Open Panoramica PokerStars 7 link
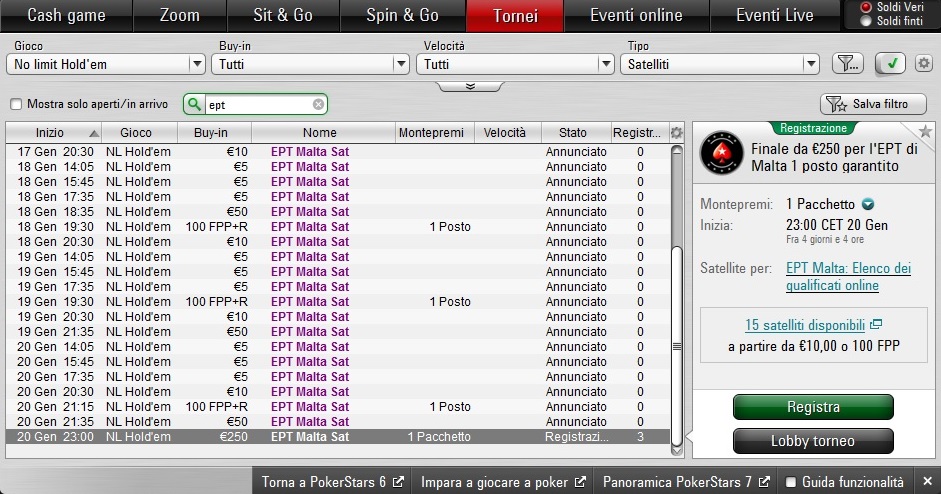Viewport: 941px width, 494px height. click(686, 482)
